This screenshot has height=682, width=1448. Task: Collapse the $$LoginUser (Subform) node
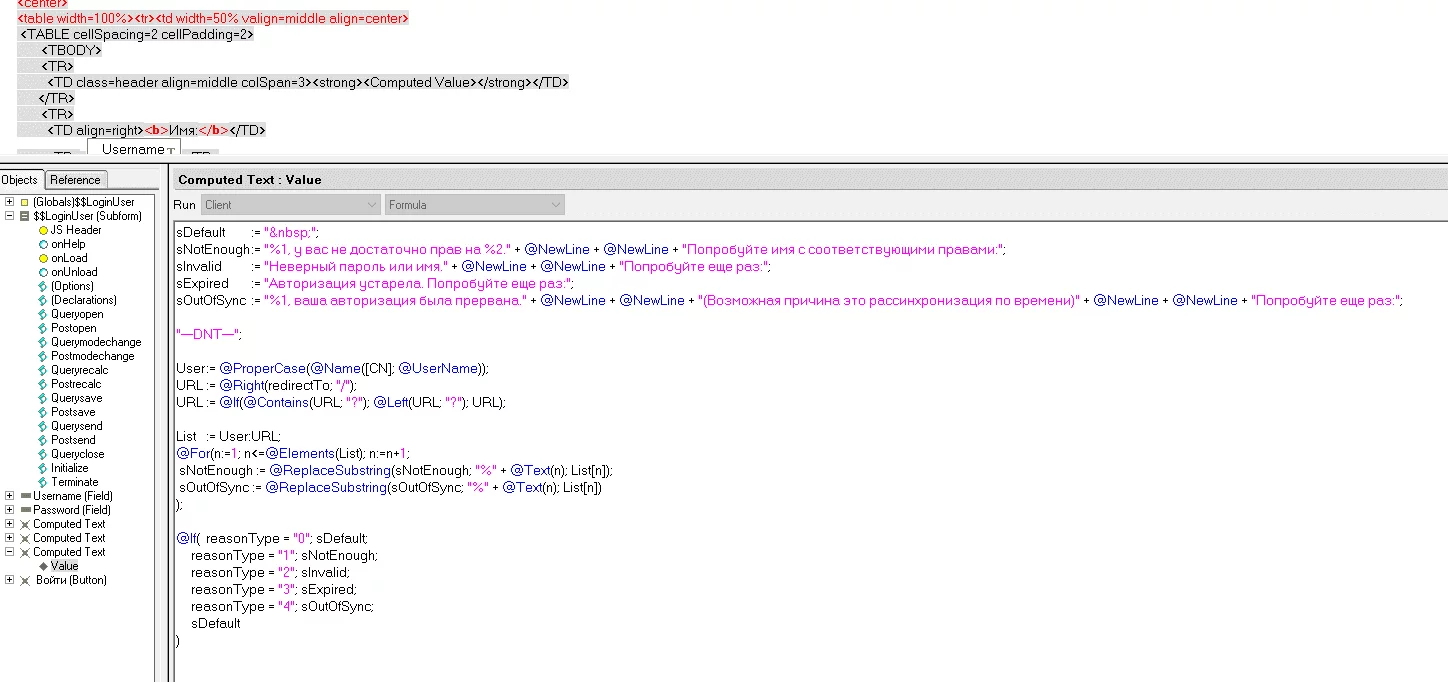pyautogui.click(x=9, y=216)
